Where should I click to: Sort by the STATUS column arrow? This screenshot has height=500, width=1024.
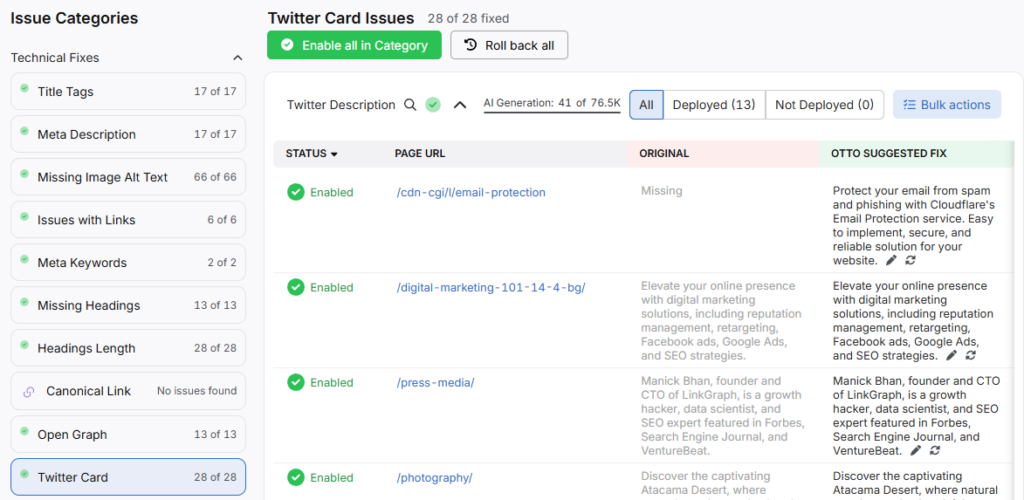coord(334,155)
